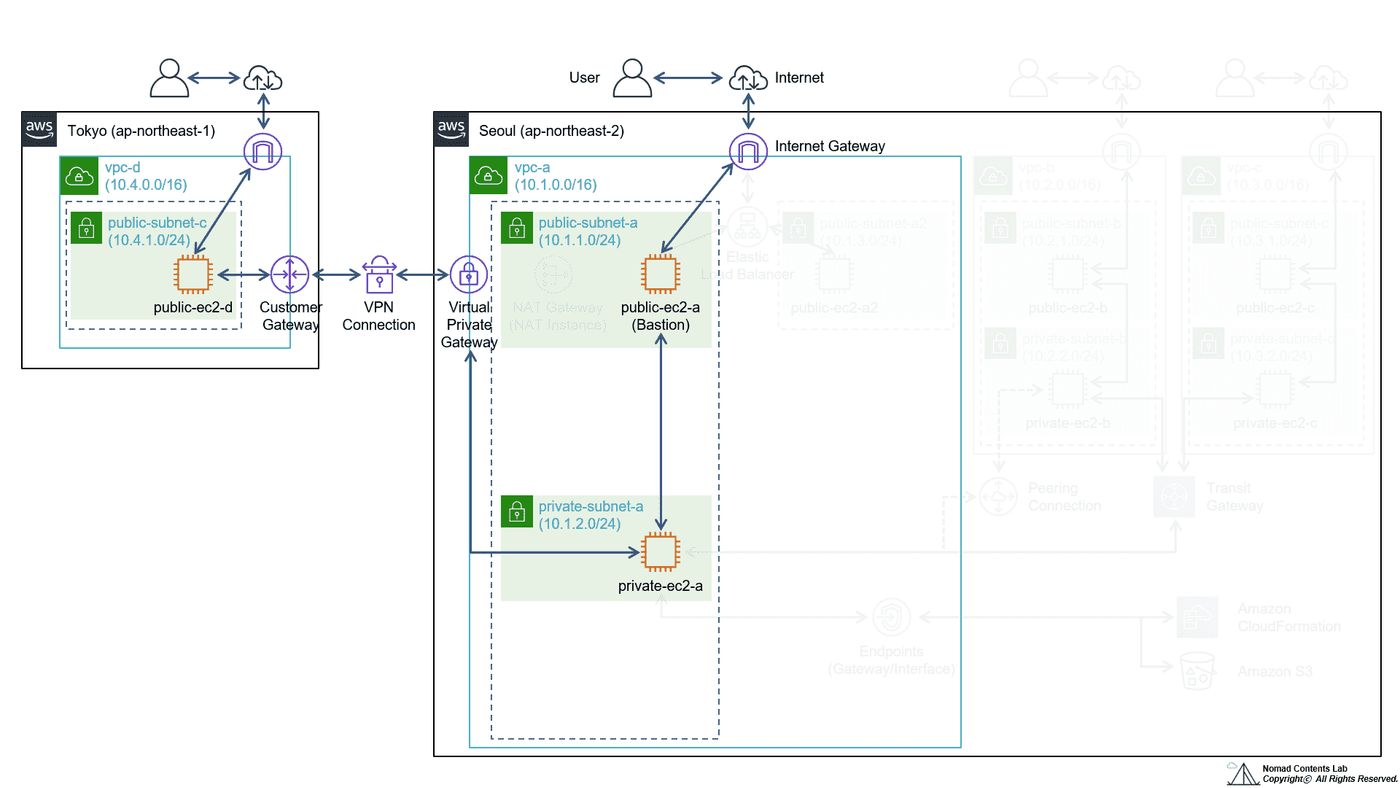1400x788 pixels.
Task: Select the 'Internet' text label
Action: (799, 78)
